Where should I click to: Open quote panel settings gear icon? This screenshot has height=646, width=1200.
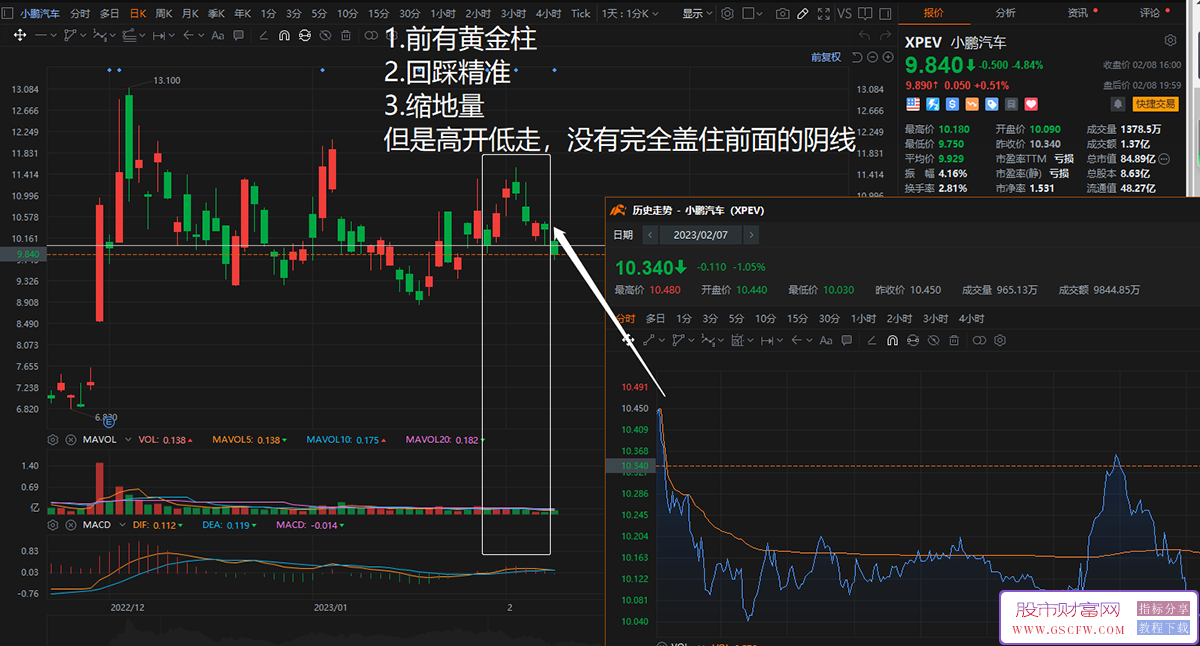click(x=1171, y=40)
